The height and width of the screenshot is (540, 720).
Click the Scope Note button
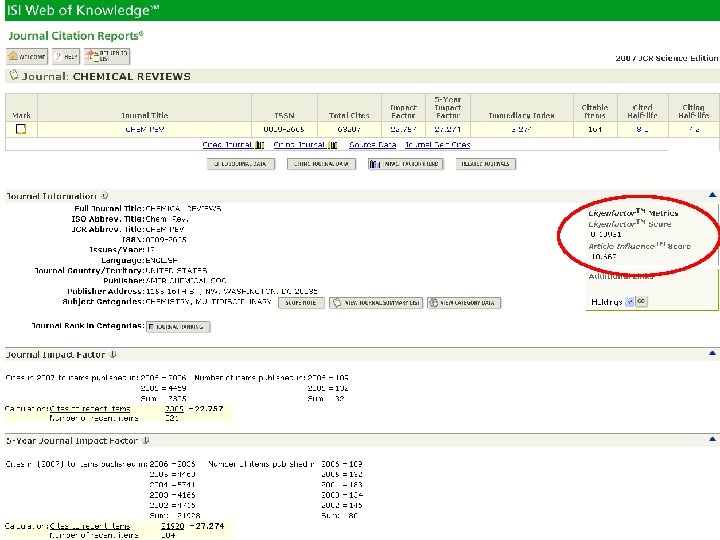pos(301,303)
